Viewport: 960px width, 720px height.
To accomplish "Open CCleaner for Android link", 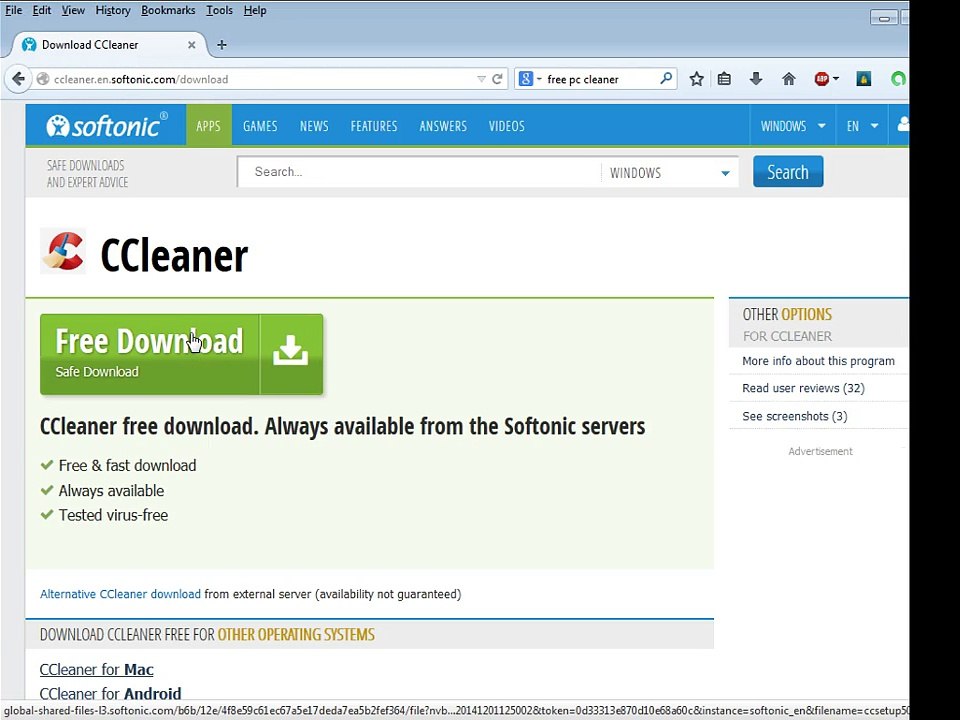I will click(110, 694).
